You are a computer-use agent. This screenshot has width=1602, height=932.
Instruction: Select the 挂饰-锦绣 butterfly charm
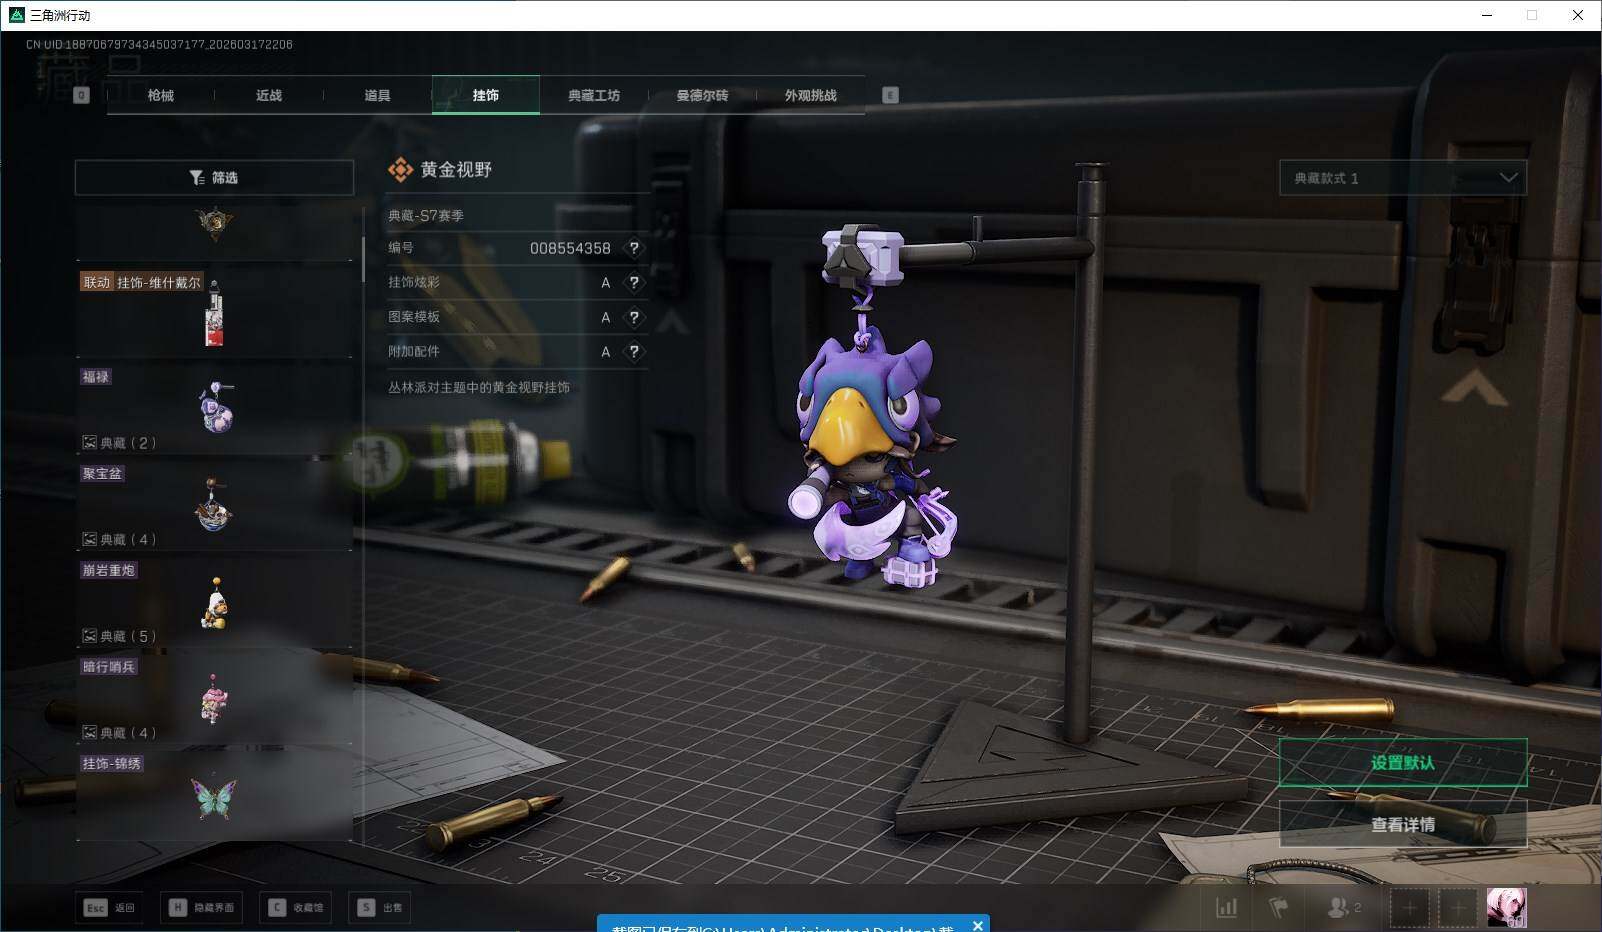(214, 796)
